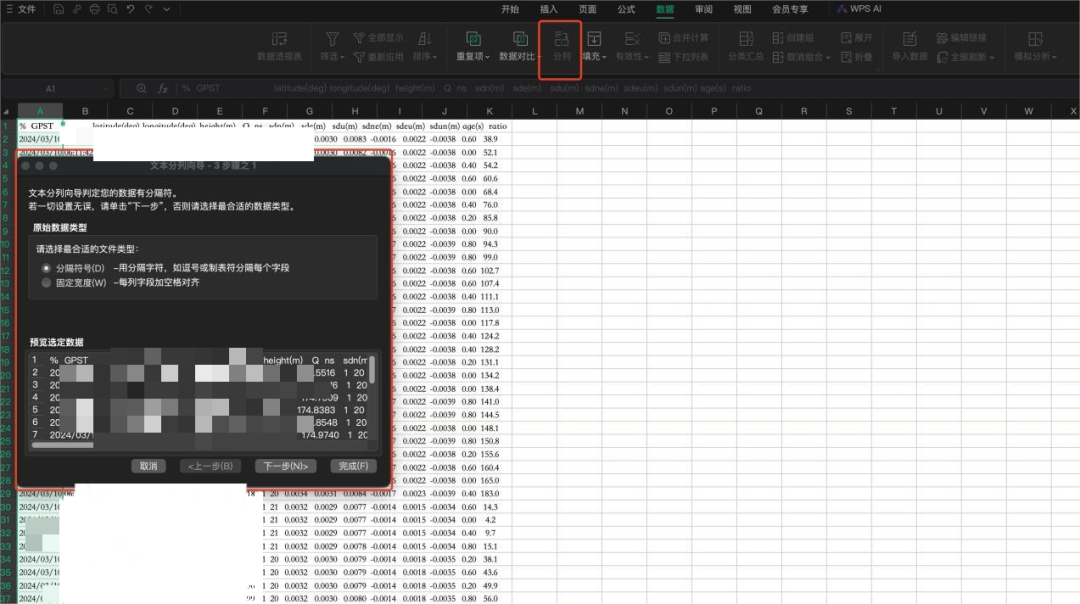Click the 合并计算 consolidate tool
1080x604 pixels.
pos(683,38)
